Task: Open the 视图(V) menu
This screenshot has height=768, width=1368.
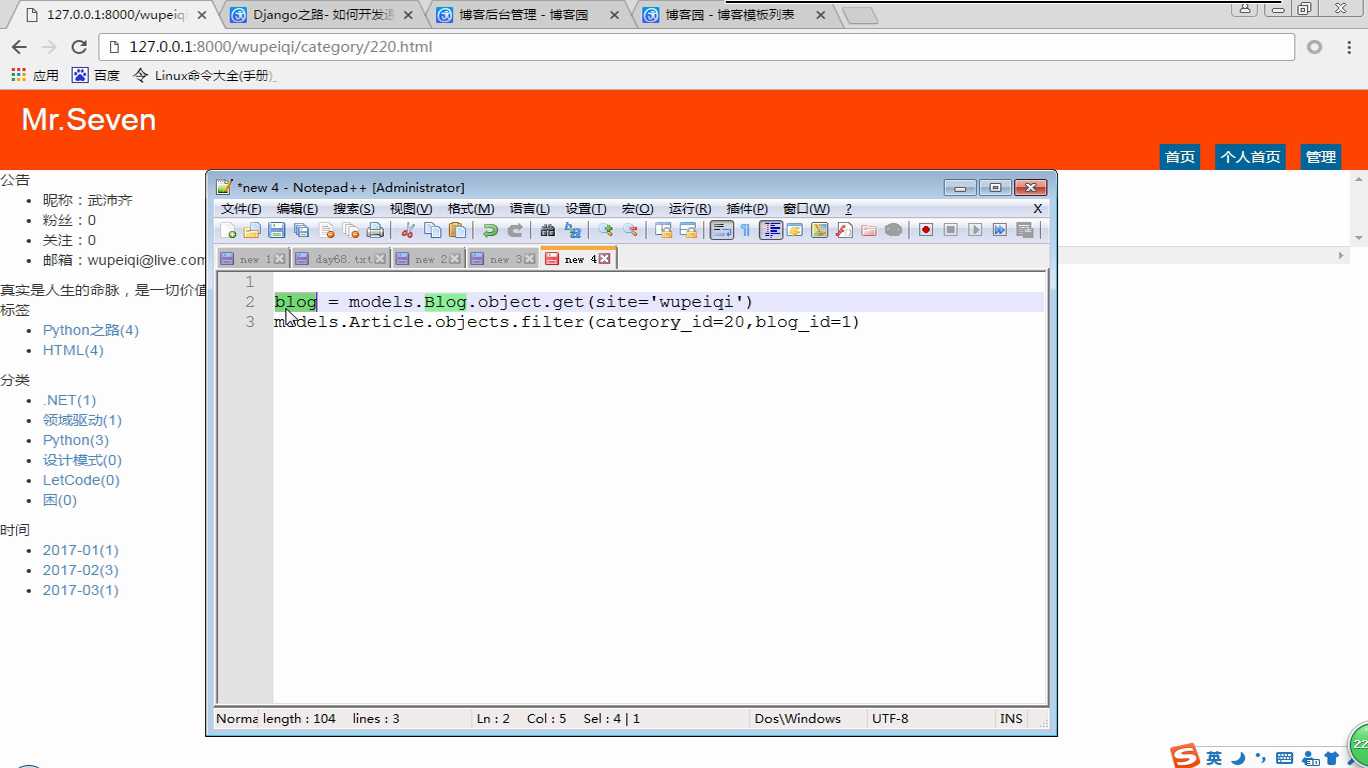Action: pyautogui.click(x=411, y=209)
